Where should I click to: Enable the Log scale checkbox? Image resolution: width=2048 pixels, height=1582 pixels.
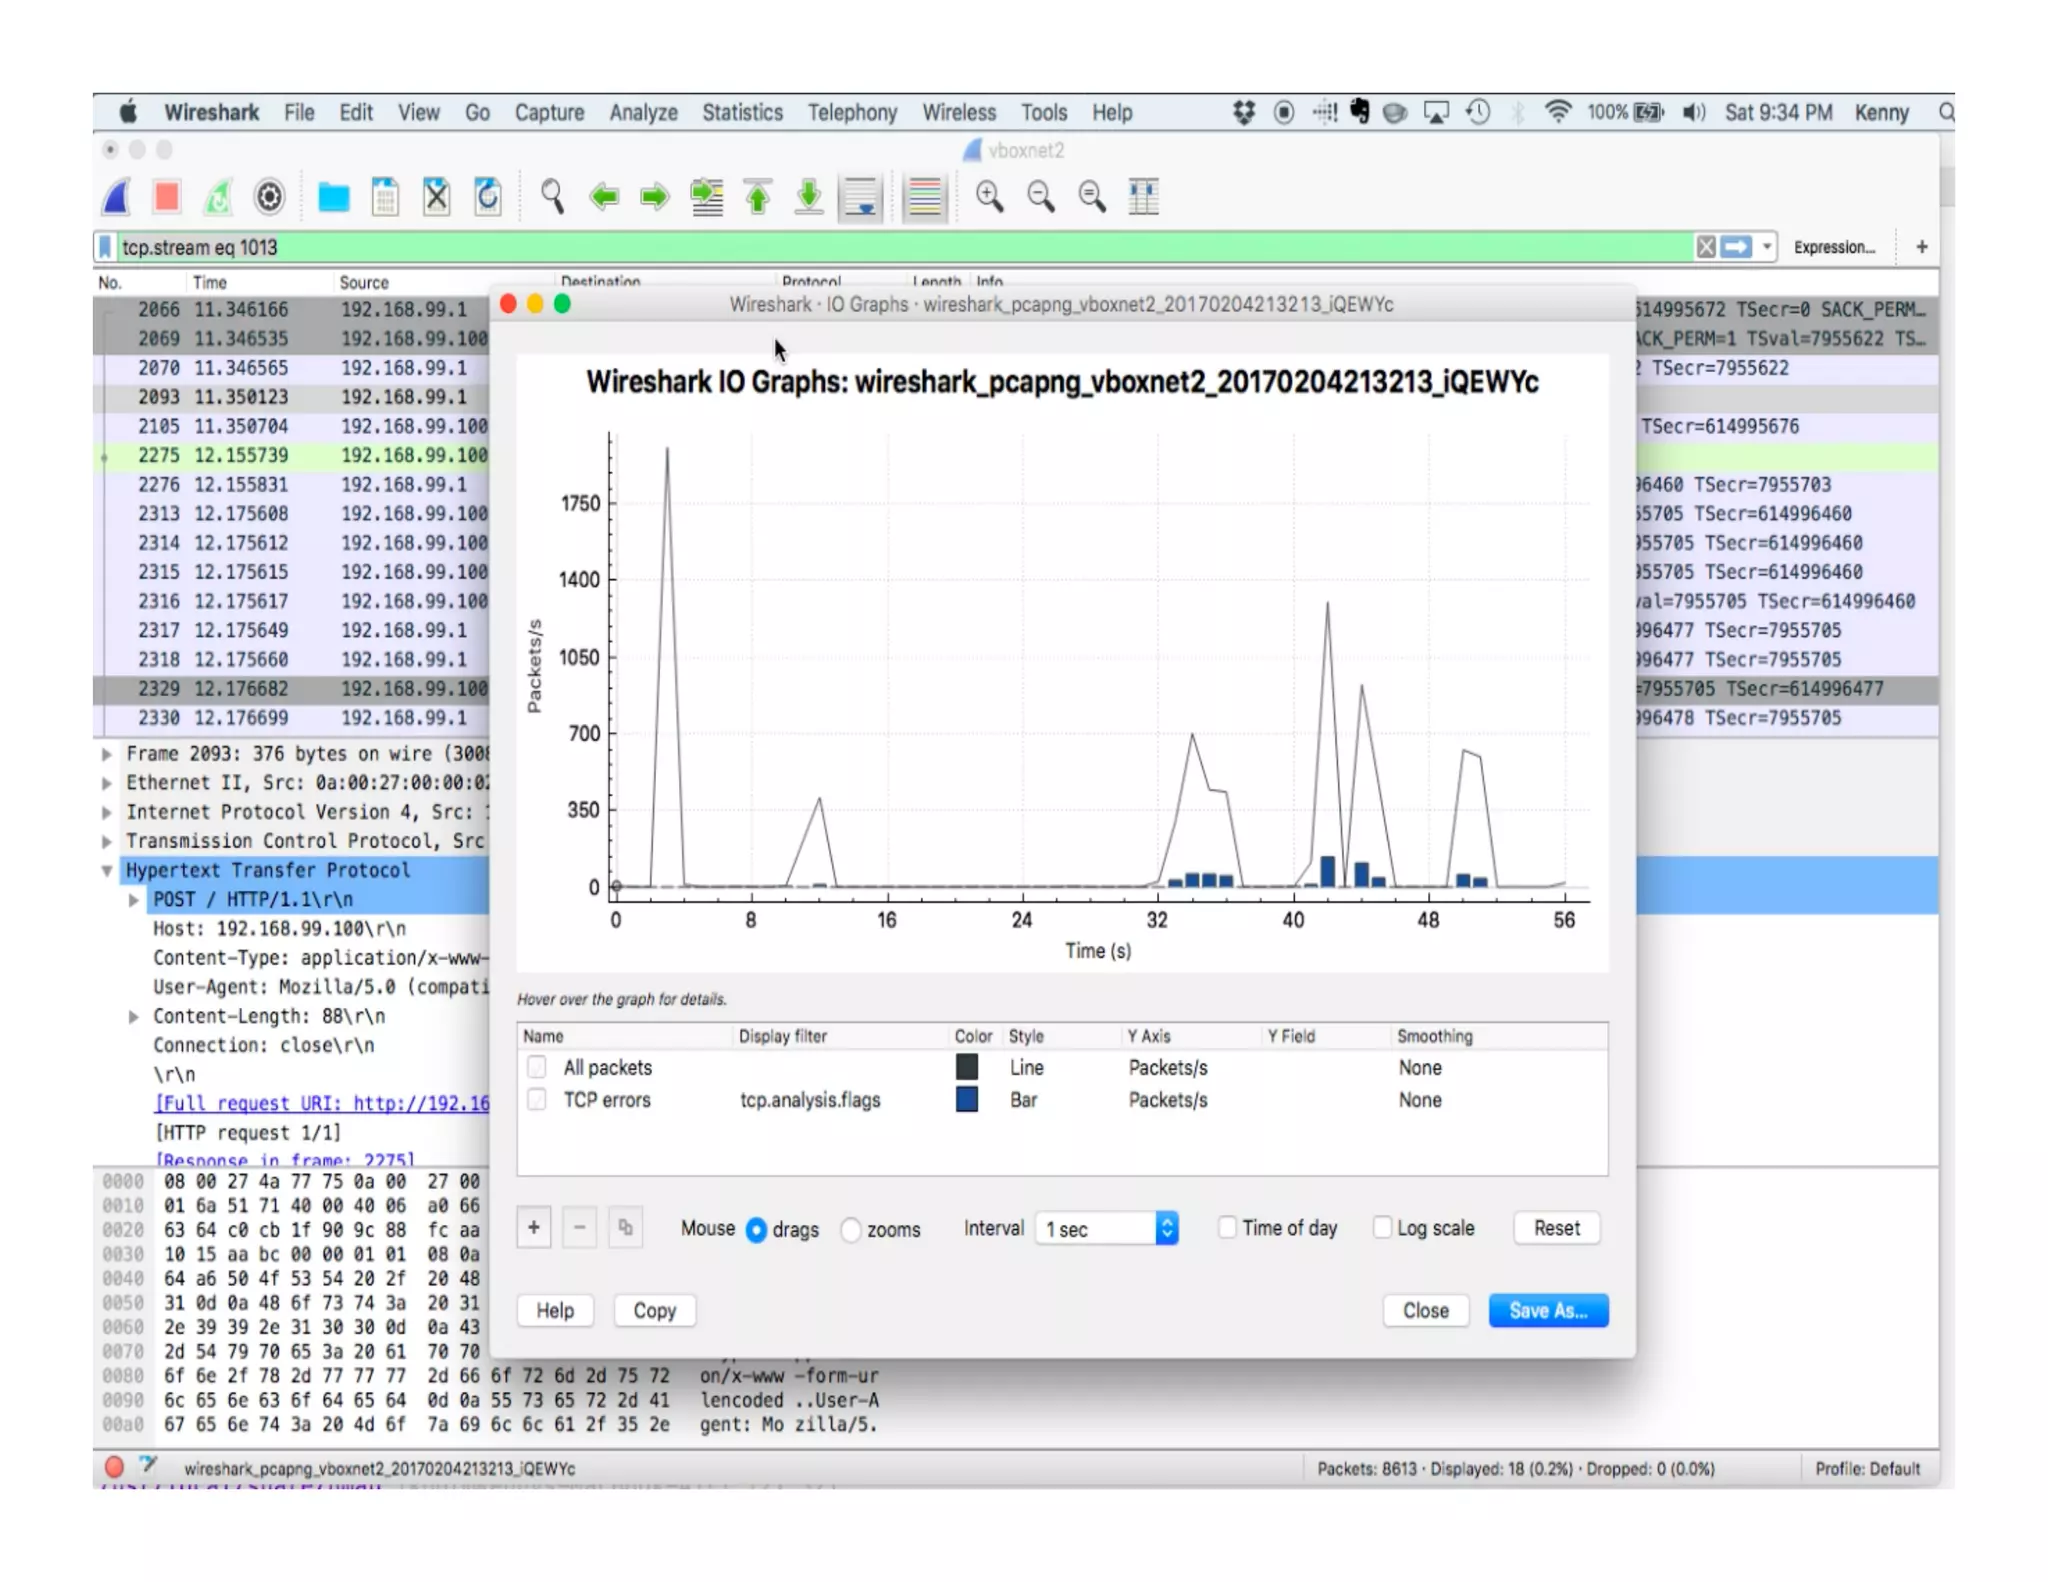pos(1382,1227)
